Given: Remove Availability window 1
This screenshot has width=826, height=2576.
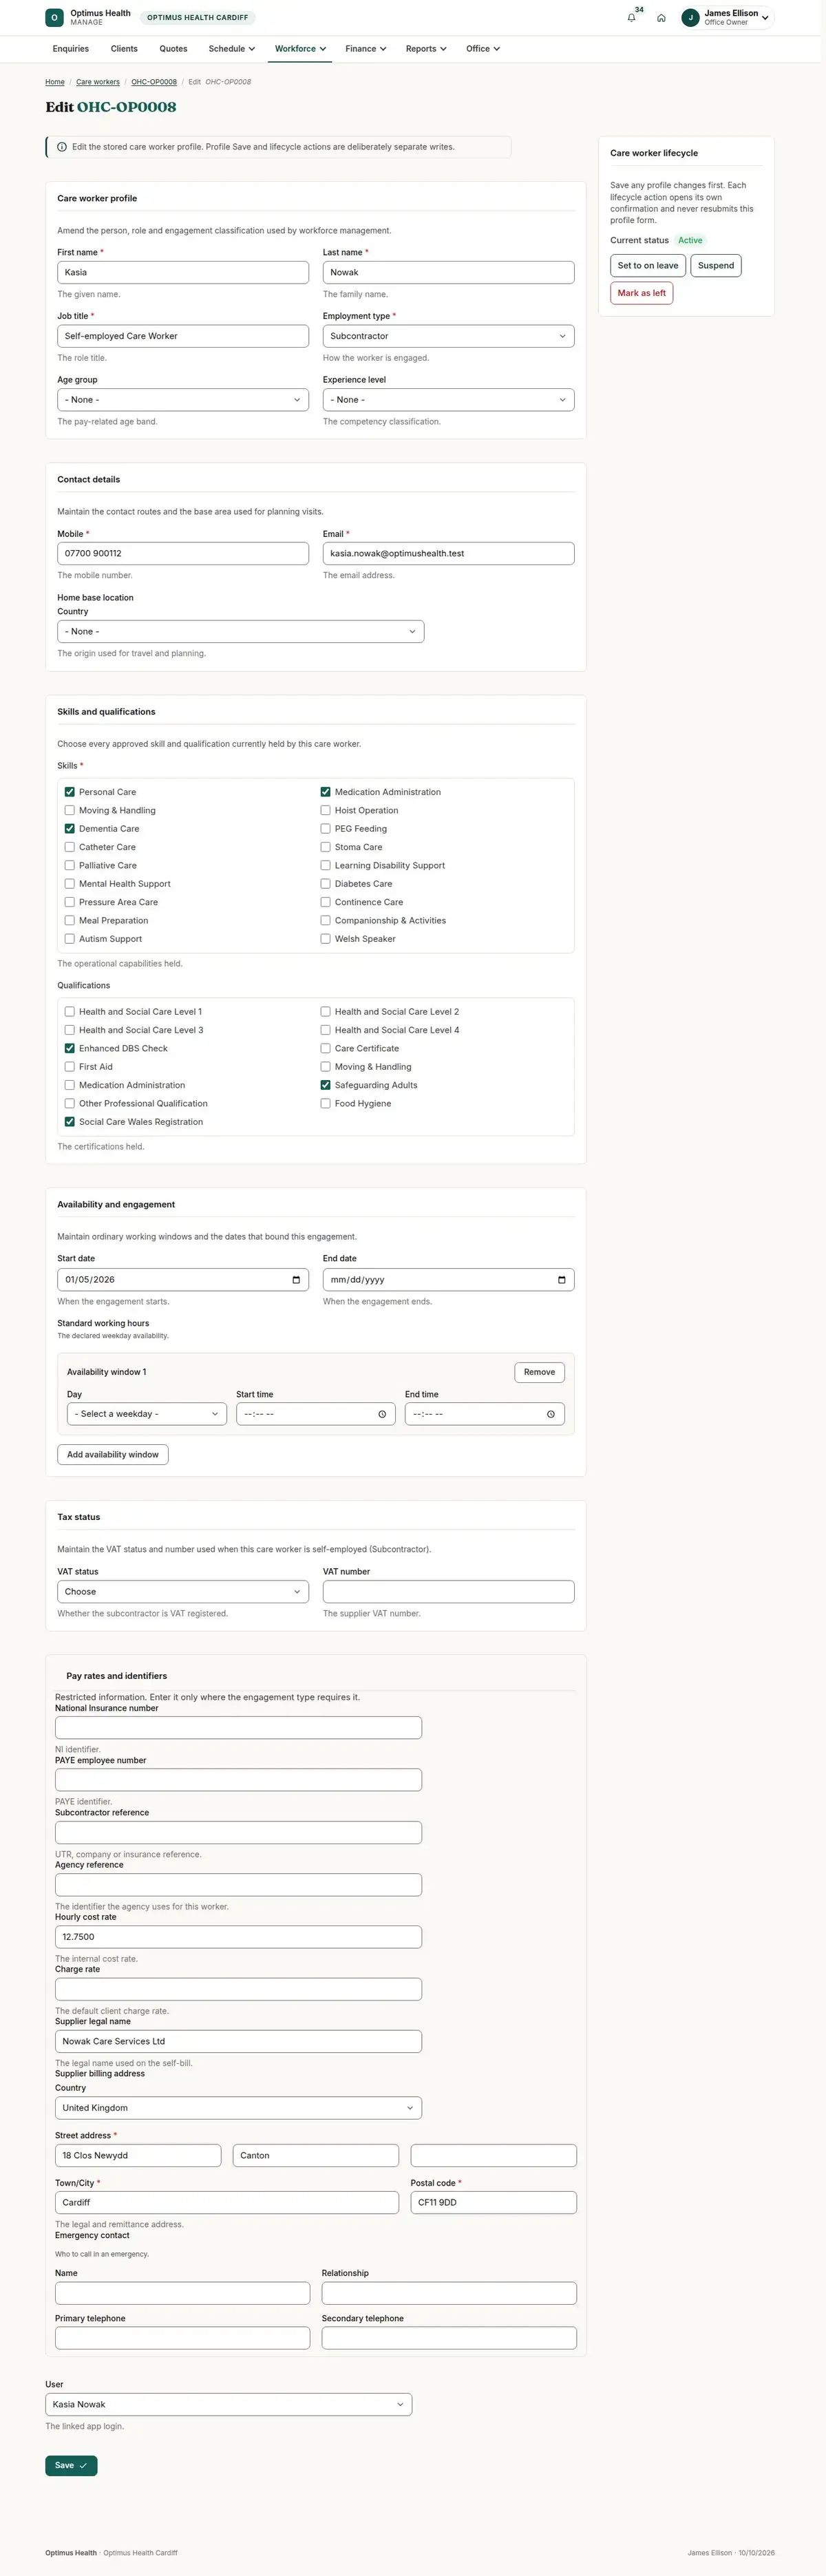Looking at the screenshot, I should 540,1373.
